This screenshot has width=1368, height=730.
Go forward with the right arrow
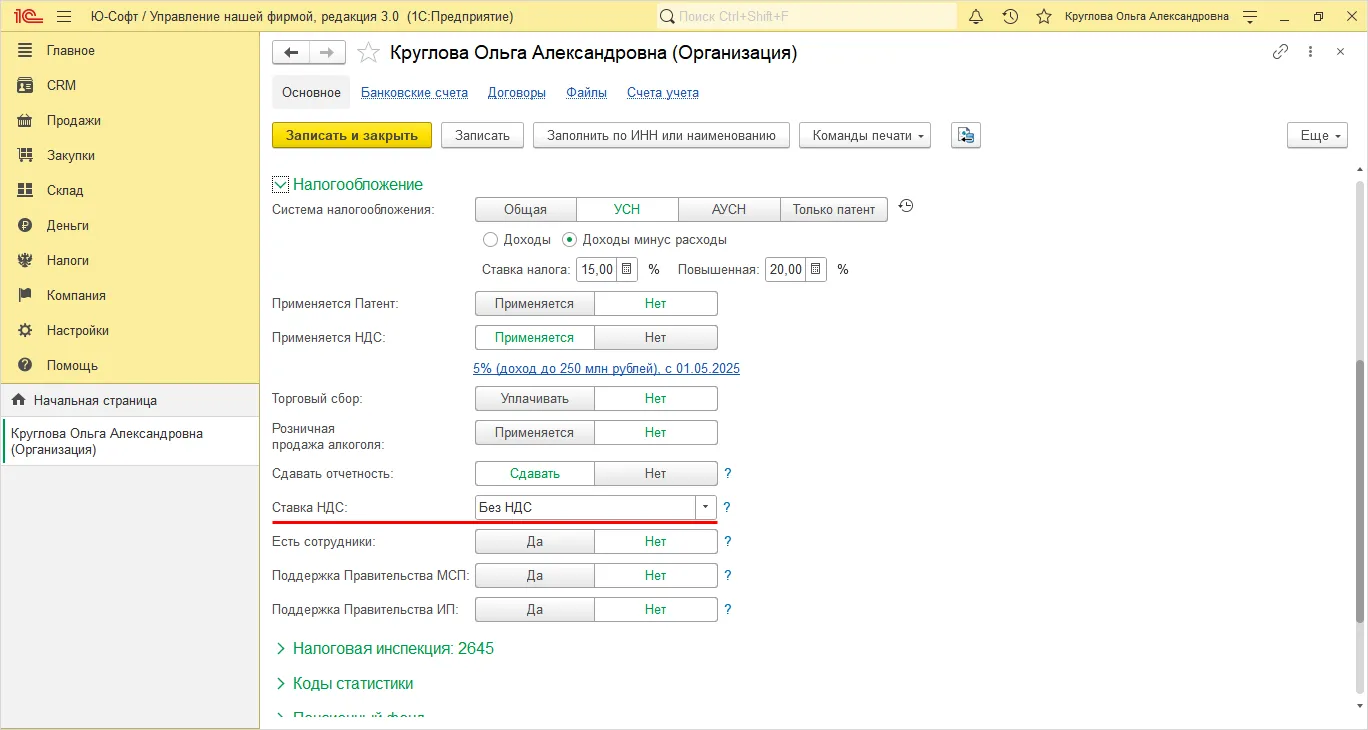[x=327, y=53]
